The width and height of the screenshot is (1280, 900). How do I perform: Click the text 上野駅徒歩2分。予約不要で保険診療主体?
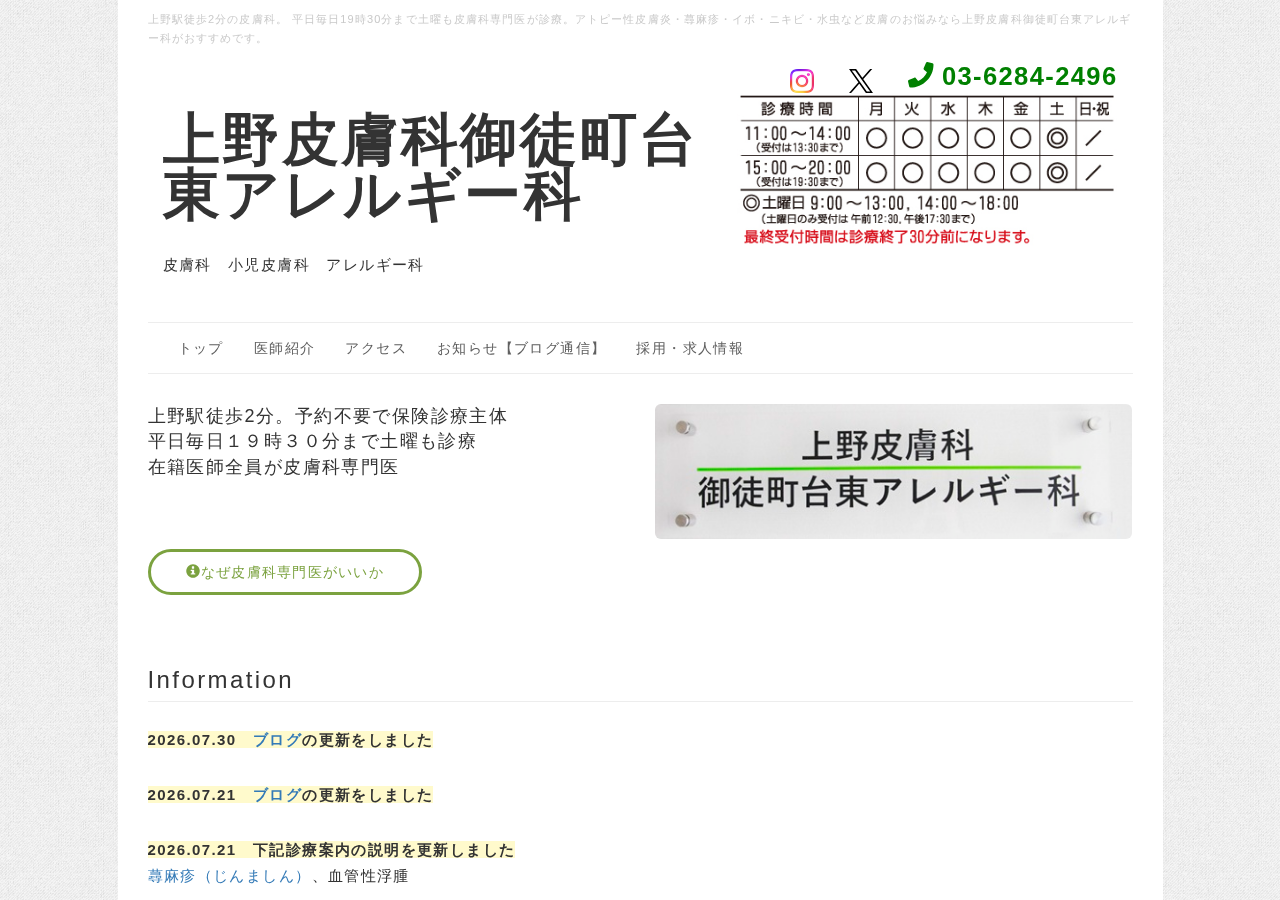click(x=328, y=416)
